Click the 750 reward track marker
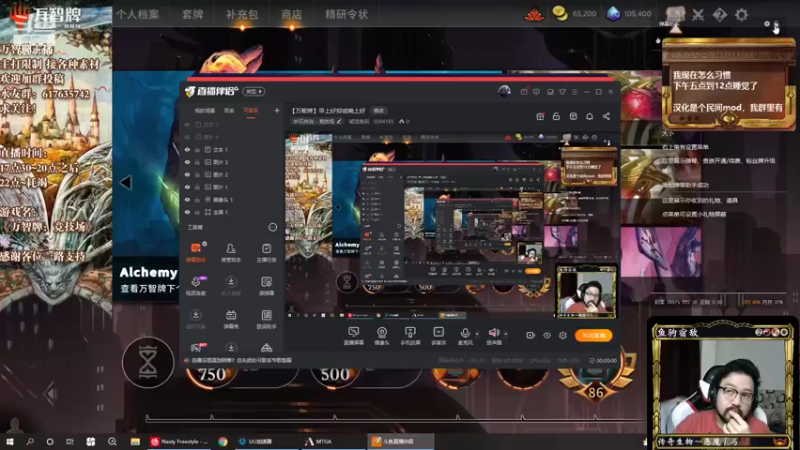 pyautogui.click(x=212, y=374)
